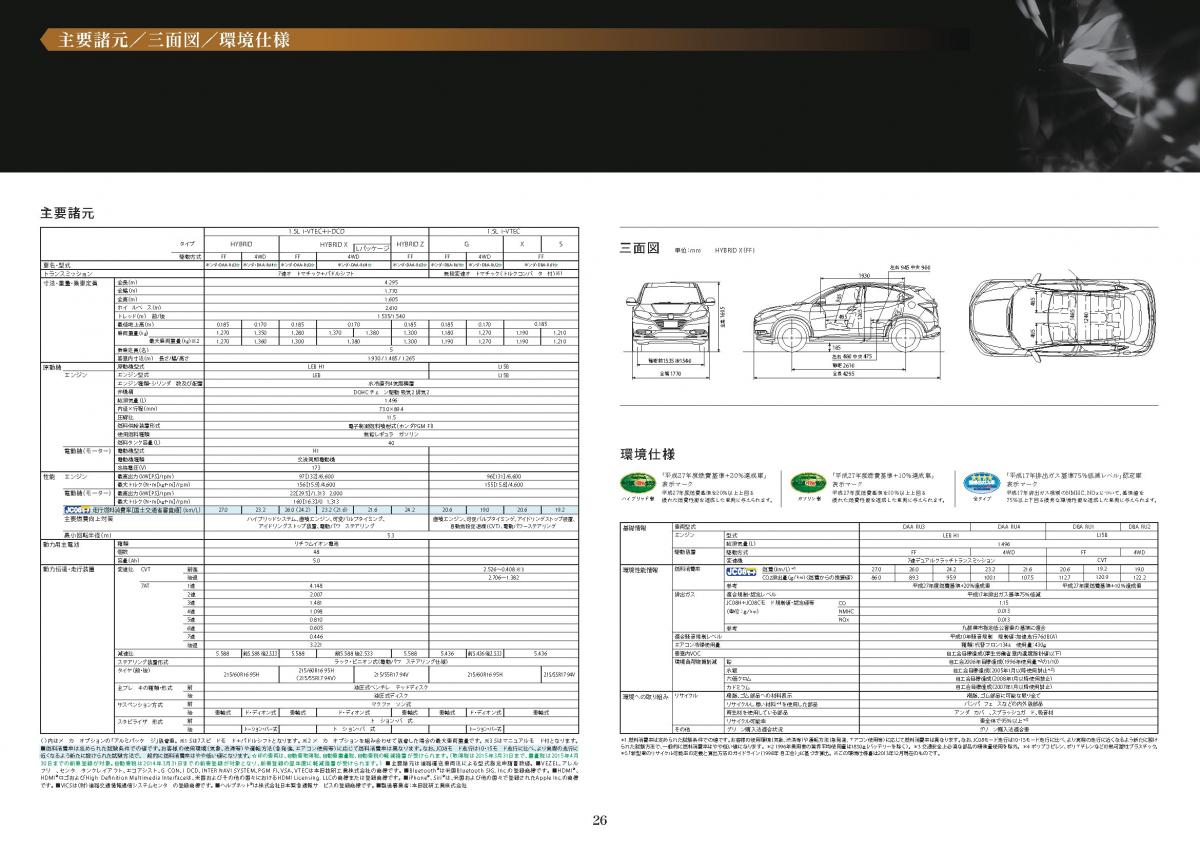1200x849 pixels.
Task: Click the 三面図 section heading
Action: click(x=640, y=247)
